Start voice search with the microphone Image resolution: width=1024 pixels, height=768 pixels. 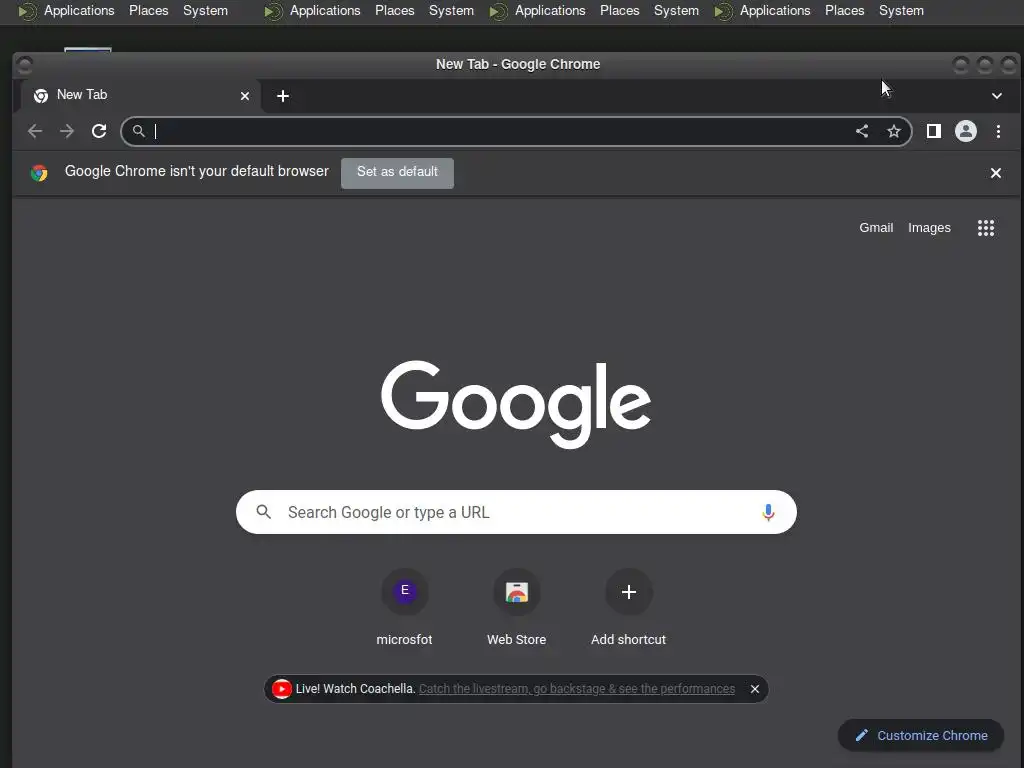click(768, 513)
